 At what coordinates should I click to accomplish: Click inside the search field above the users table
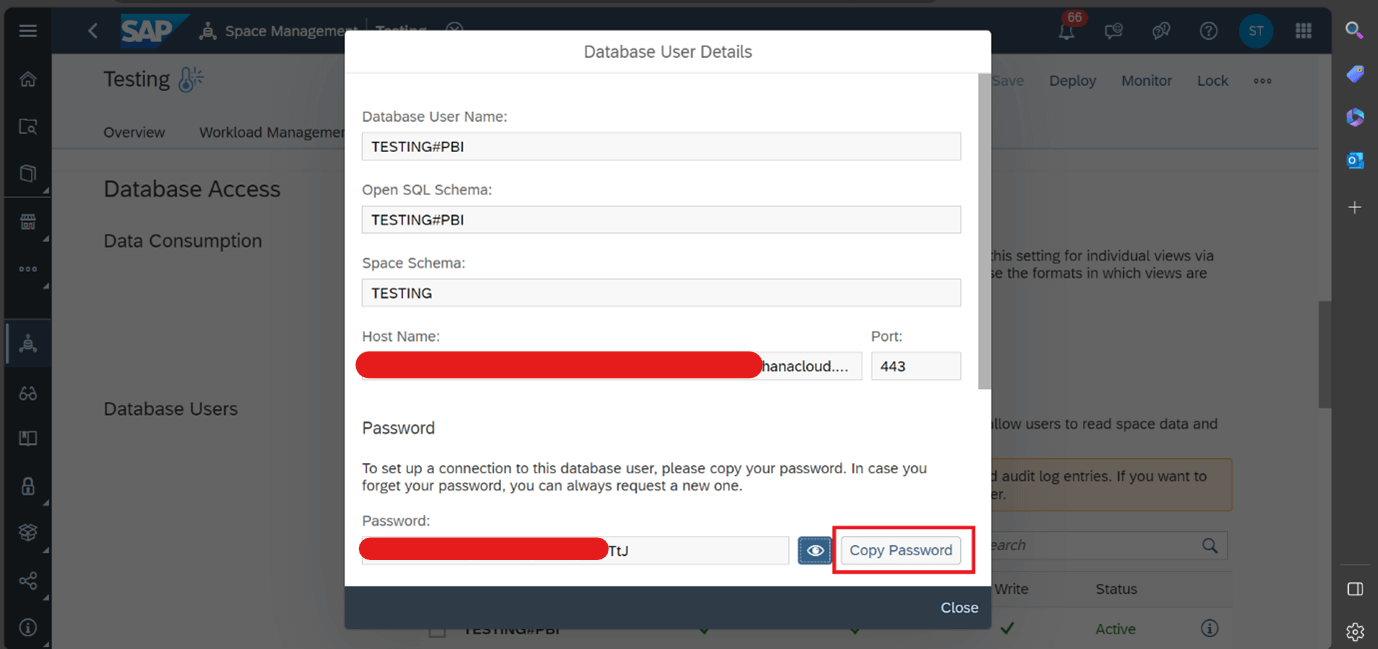click(1100, 545)
